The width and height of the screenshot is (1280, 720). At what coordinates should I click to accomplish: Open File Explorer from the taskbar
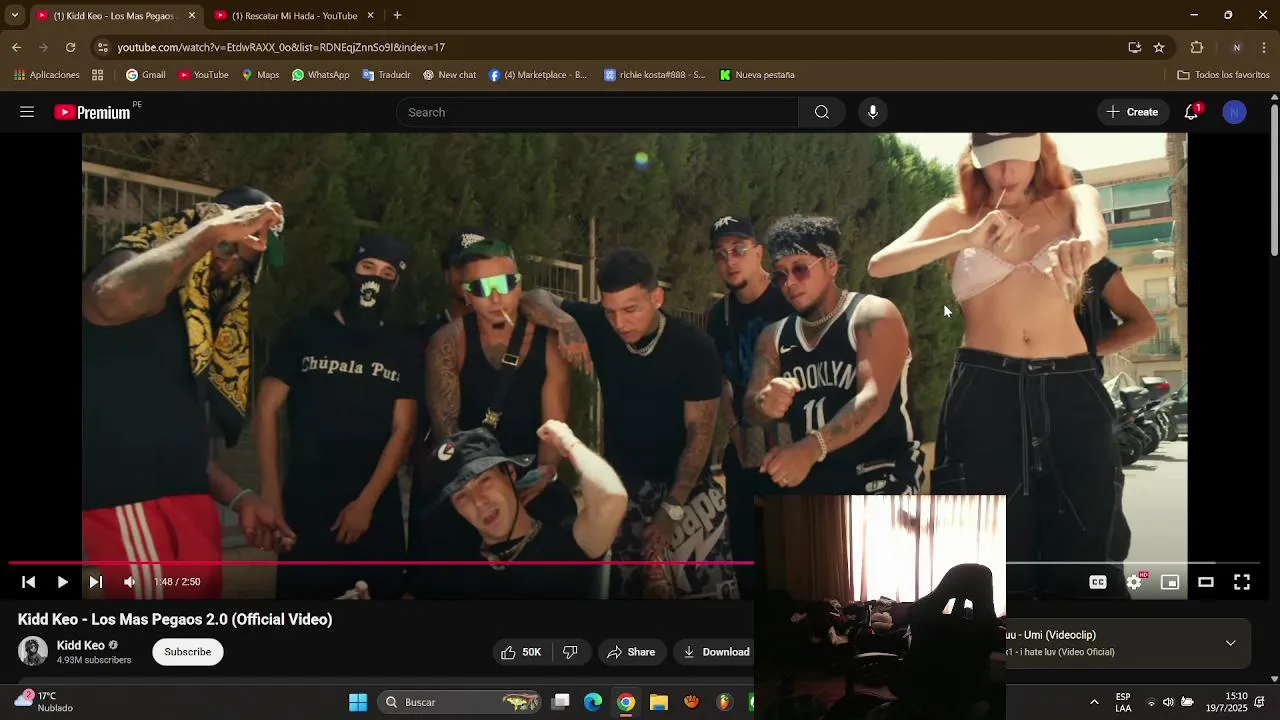pos(659,702)
